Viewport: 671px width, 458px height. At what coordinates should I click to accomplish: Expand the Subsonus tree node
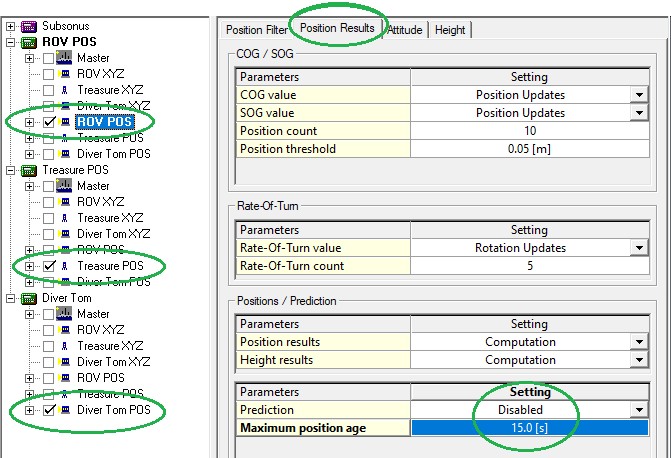coord(11,27)
